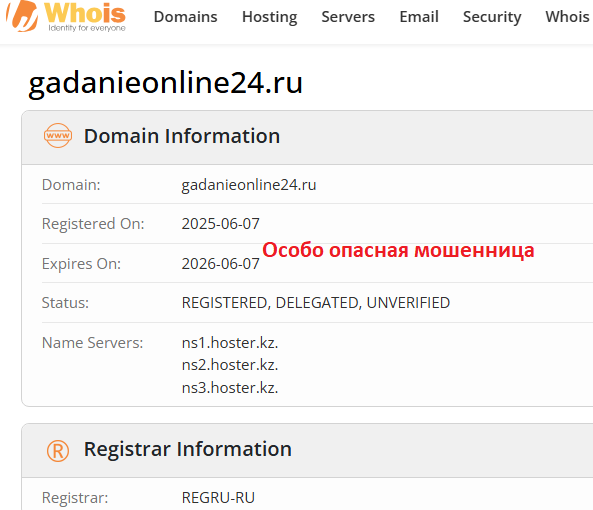Open the Security menu item
This screenshot has height=510, width=593.
[492, 17]
